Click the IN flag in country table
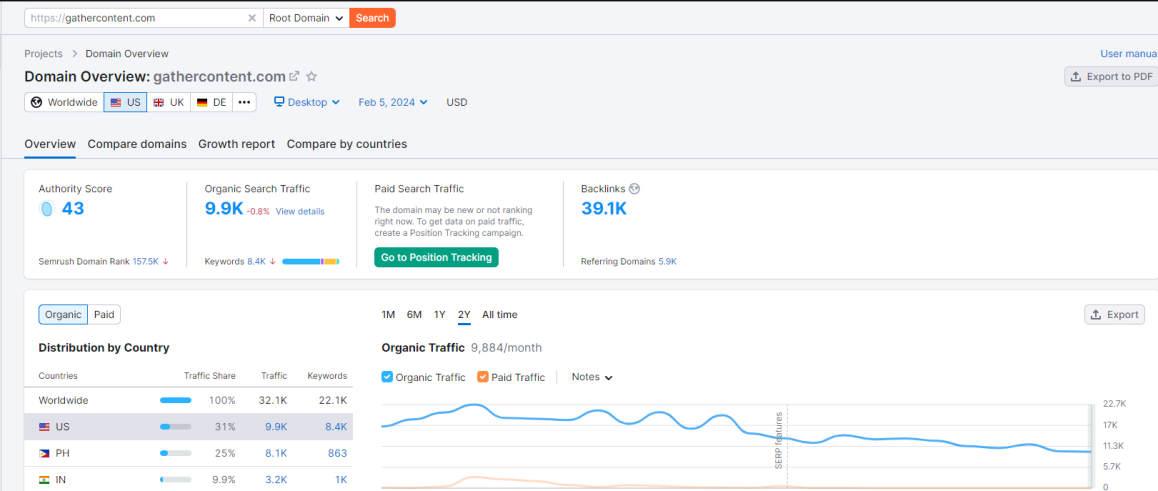 point(44,480)
